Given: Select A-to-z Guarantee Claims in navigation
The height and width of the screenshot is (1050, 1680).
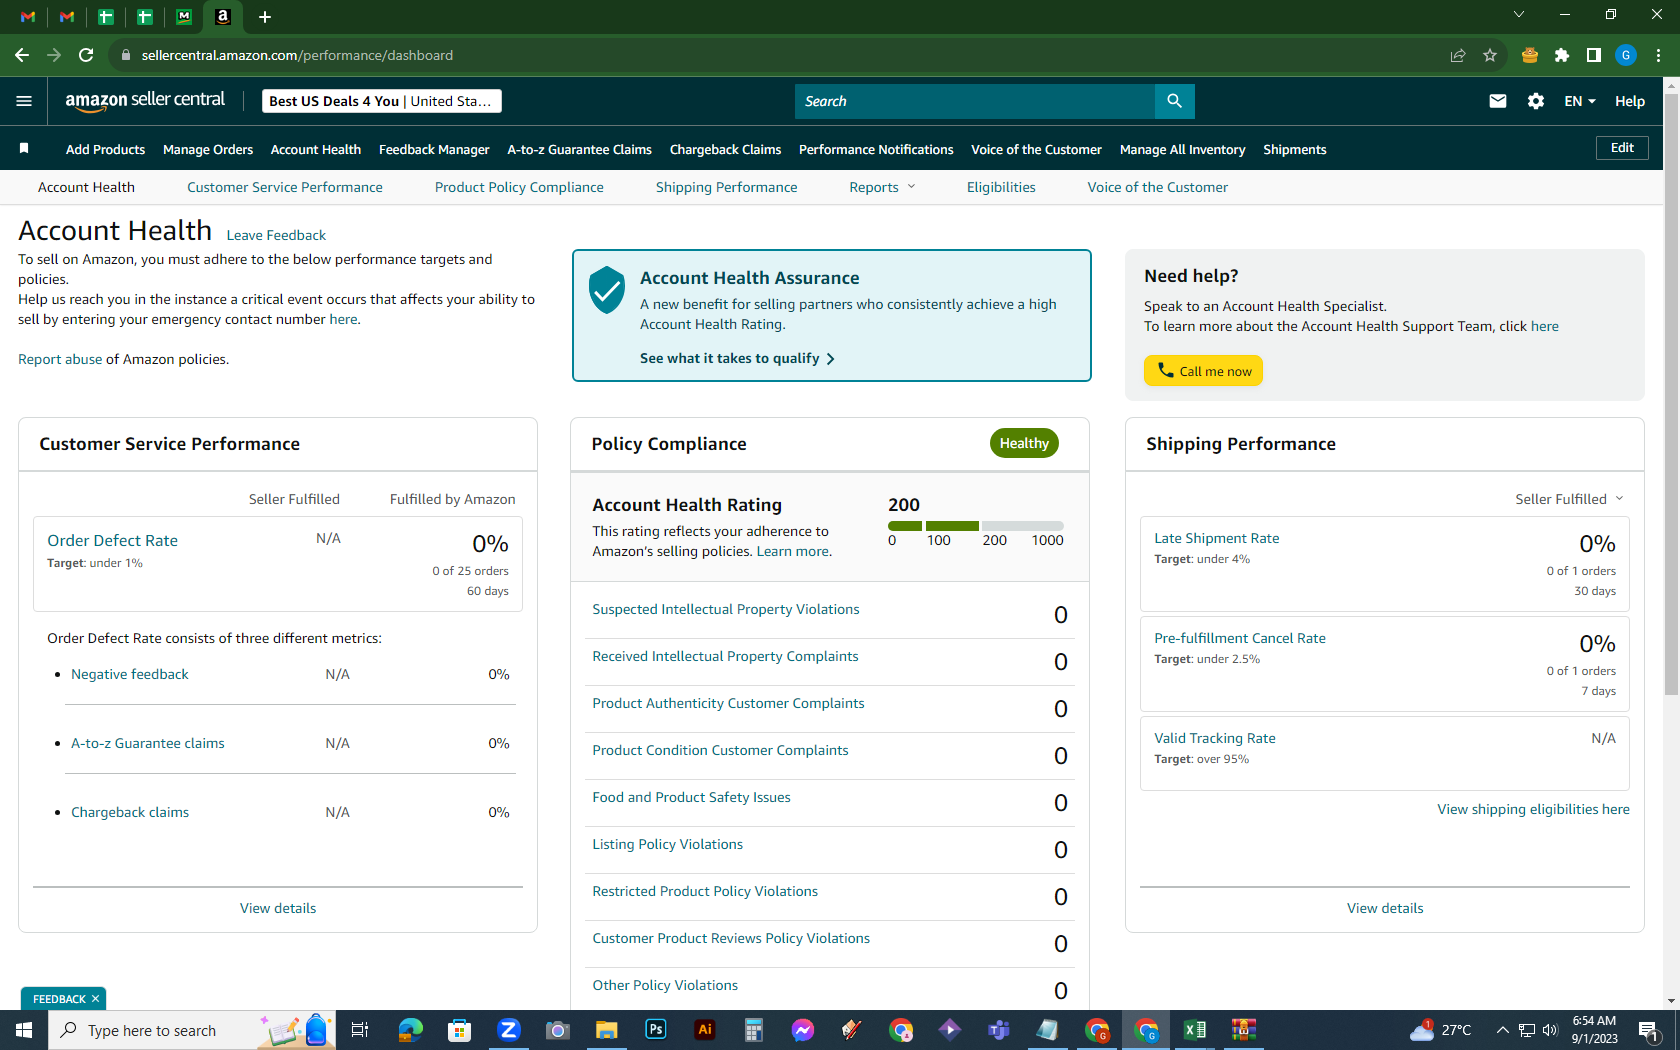Looking at the screenshot, I should point(579,149).
